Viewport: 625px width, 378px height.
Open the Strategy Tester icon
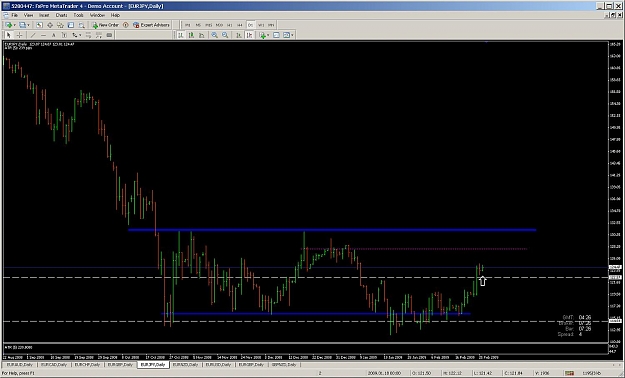(81, 25)
